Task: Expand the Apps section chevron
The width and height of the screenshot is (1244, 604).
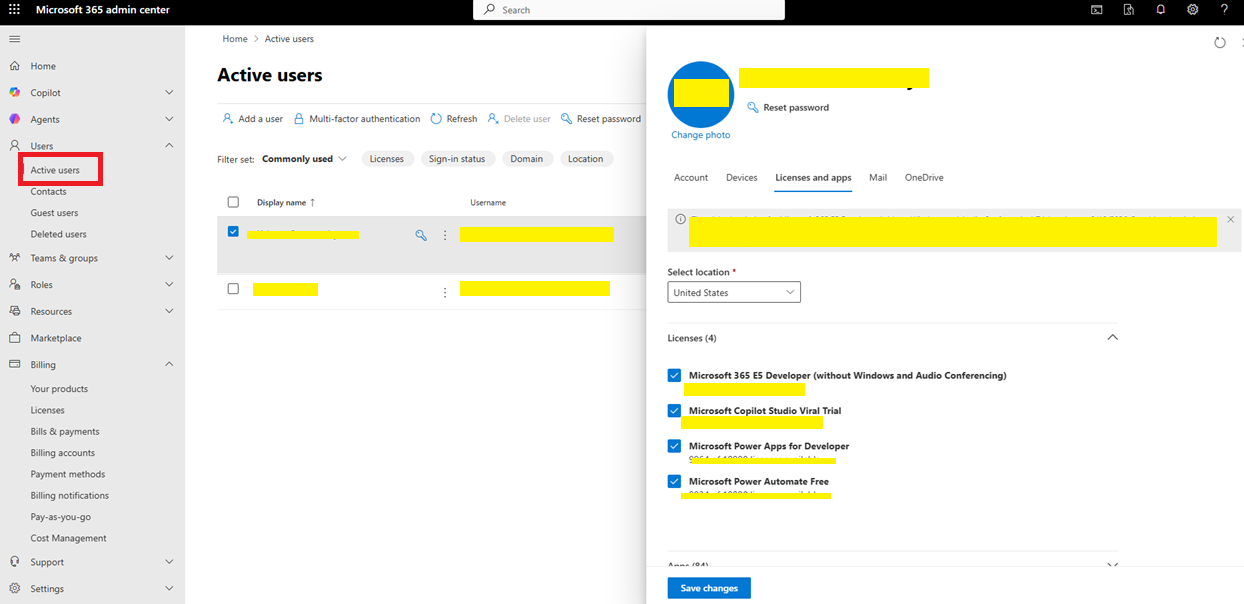Action: (1112, 564)
